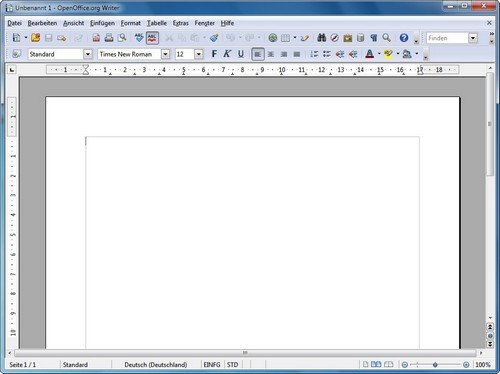This screenshot has height=374, width=500.
Task: Toggle Nonprinting Characters pilcrow icon
Action: click(x=374, y=38)
